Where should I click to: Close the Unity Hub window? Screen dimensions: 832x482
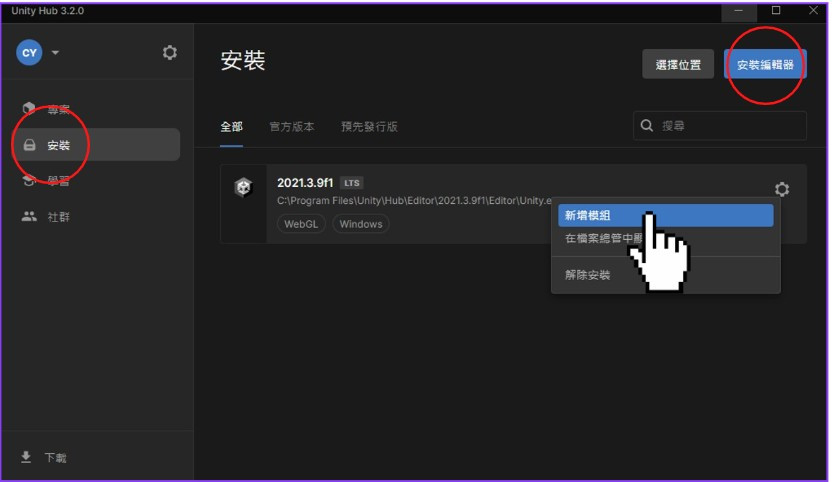coord(813,11)
